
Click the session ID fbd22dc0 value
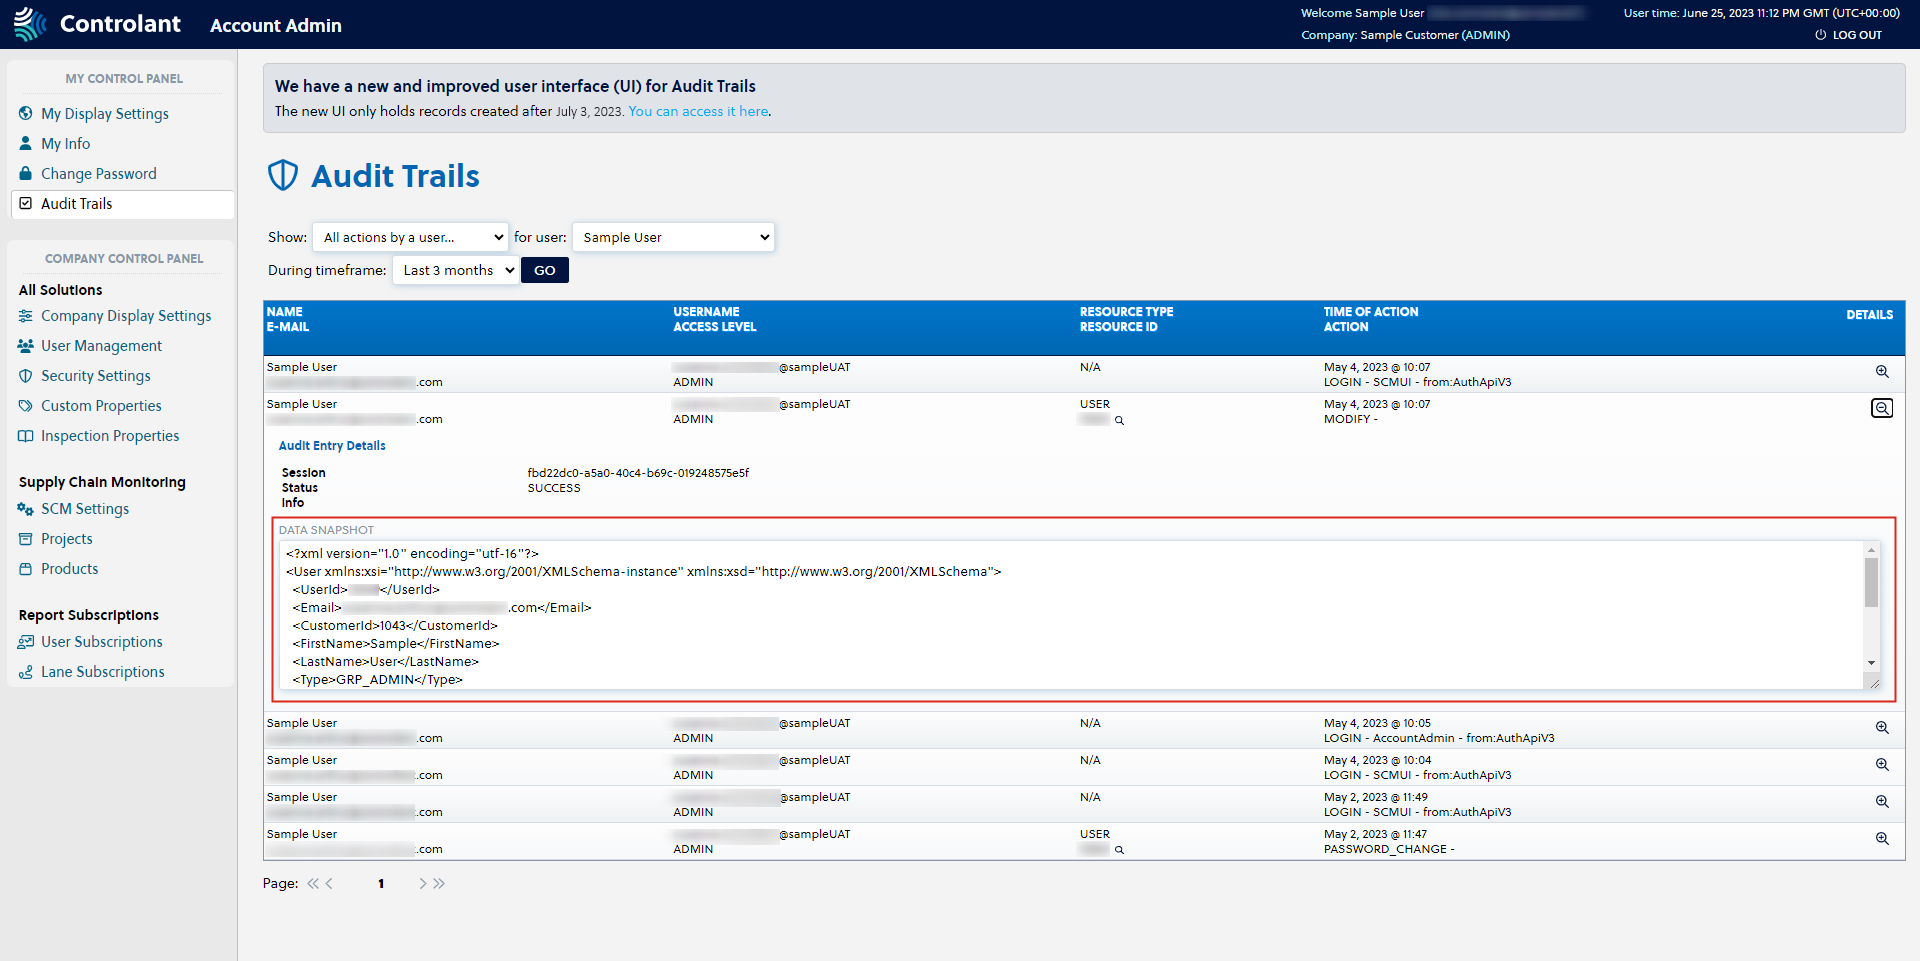pos(638,473)
